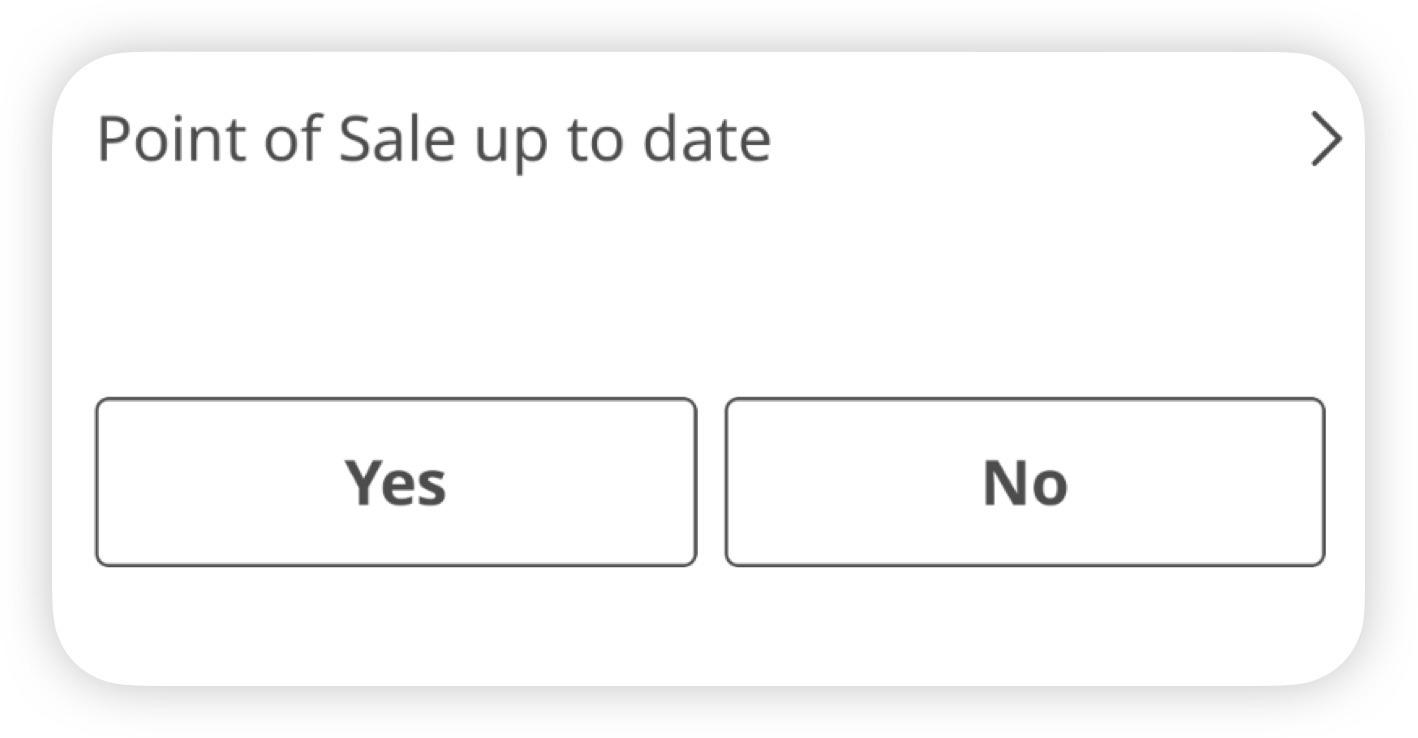Expand details using the chevron at card's corner
1418x738 pixels.
[x=1326, y=140]
